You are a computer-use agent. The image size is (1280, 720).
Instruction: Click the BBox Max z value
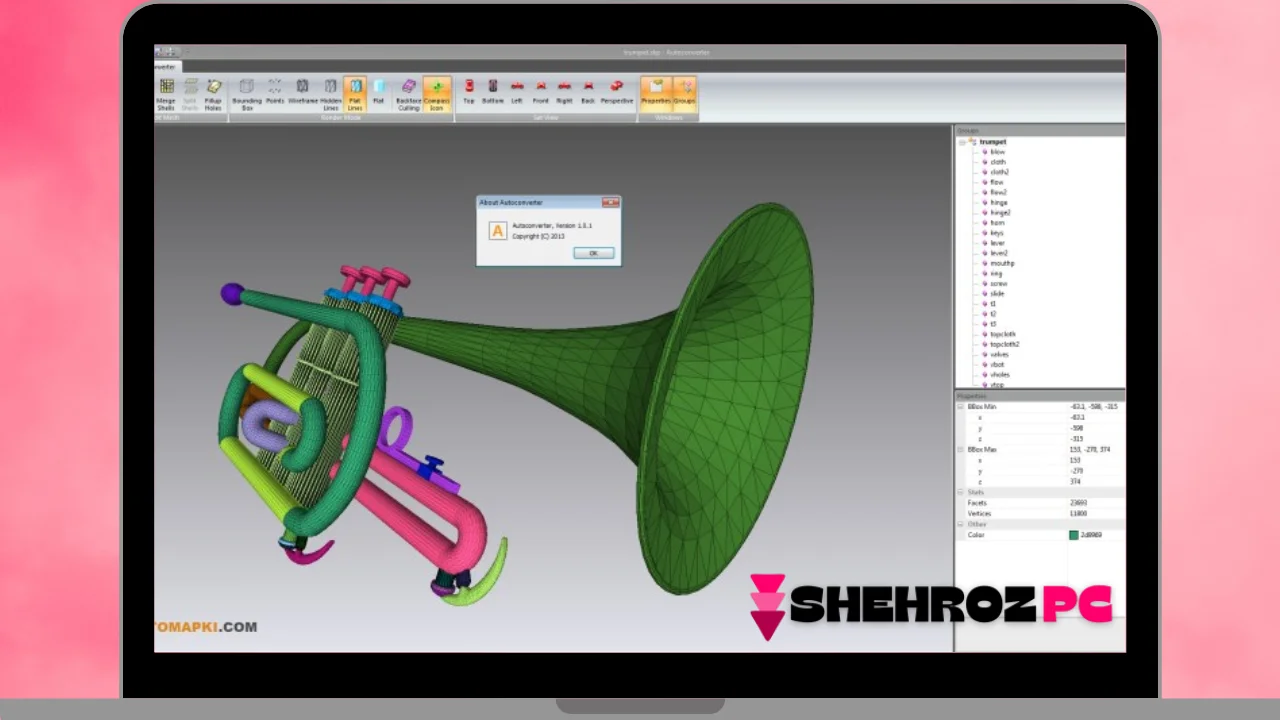pyautogui.click(x=1096, y=481)
